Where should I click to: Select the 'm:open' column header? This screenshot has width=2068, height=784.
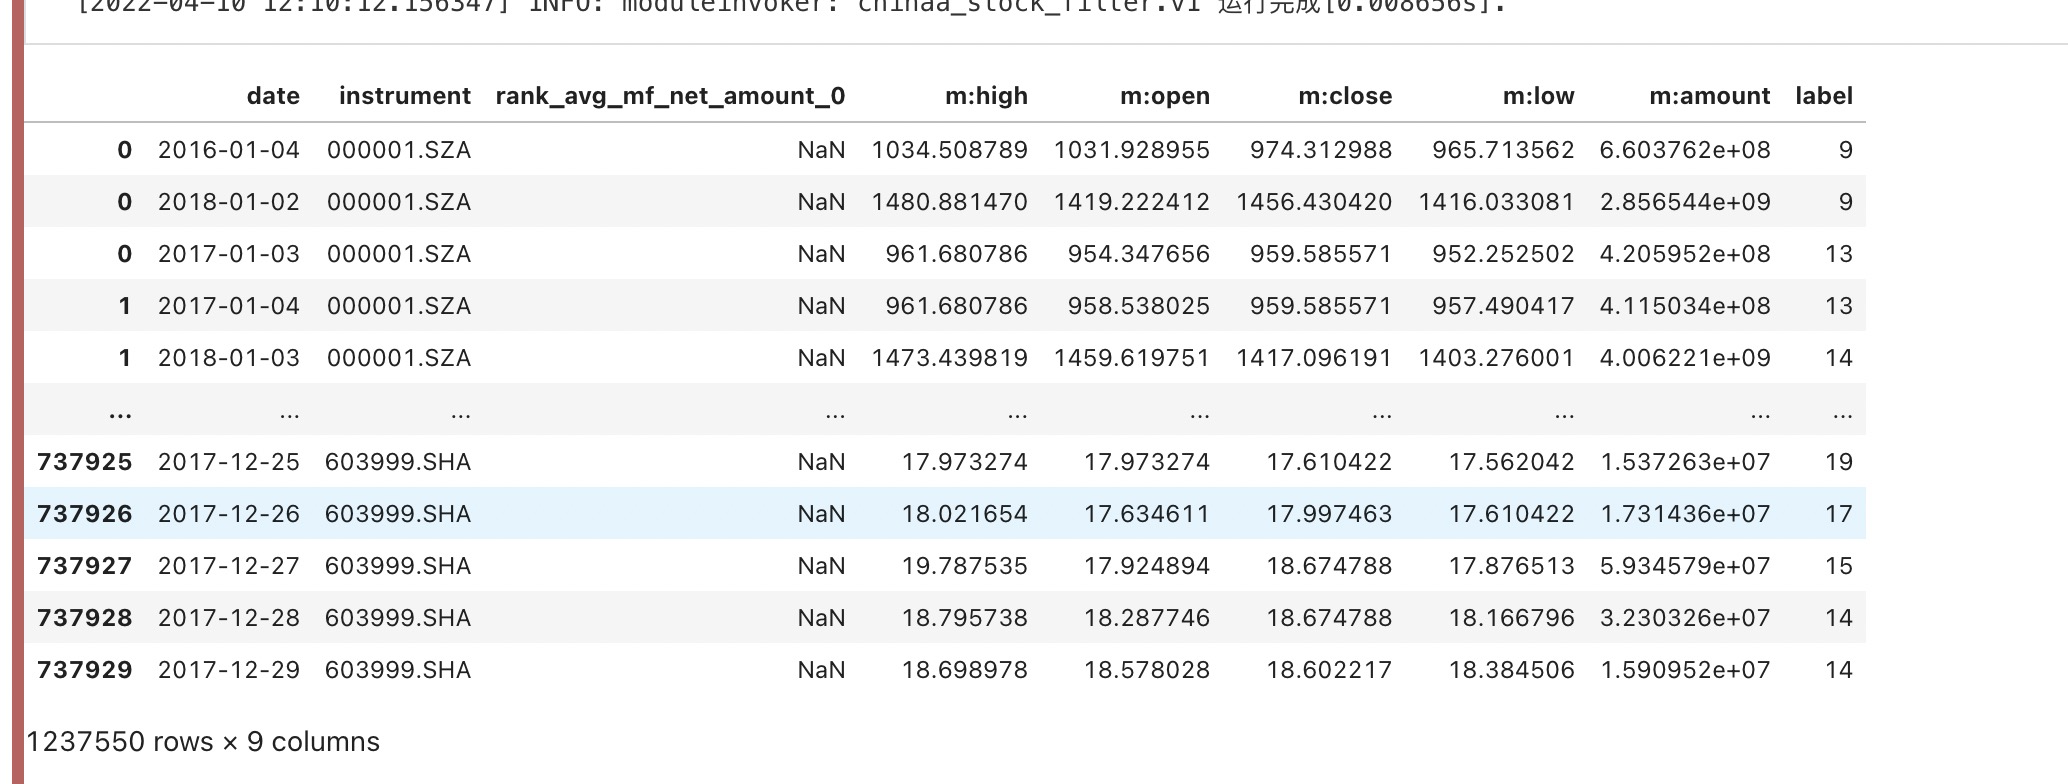1164,96
